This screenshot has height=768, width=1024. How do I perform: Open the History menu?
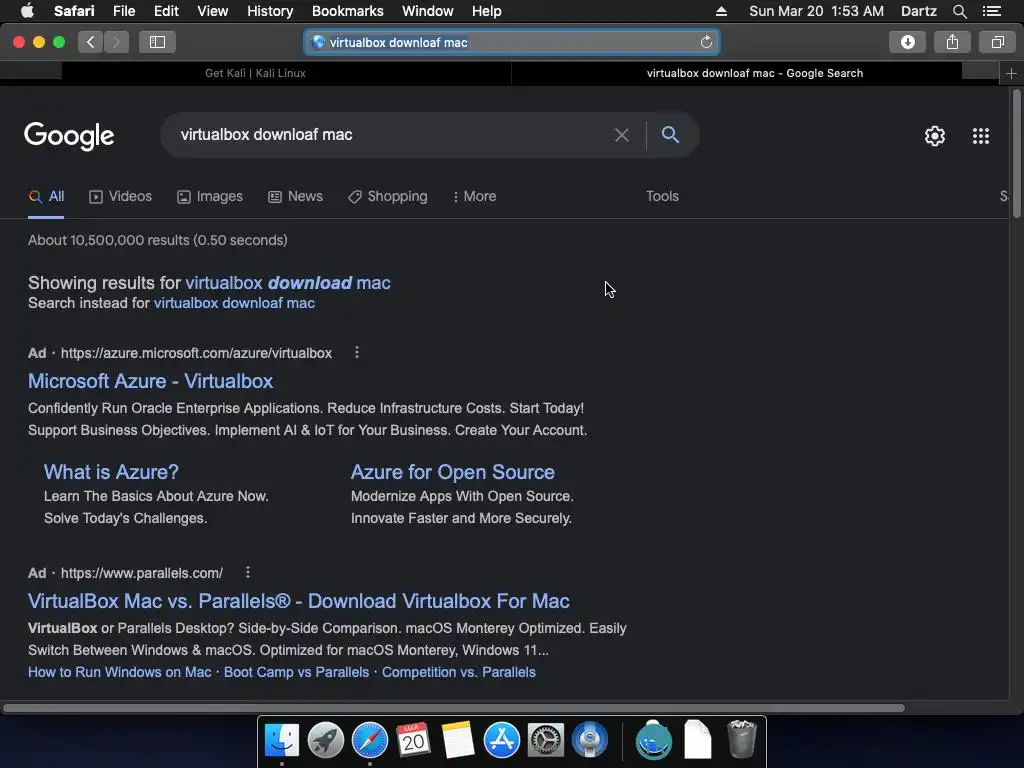(x=270, y=11)
